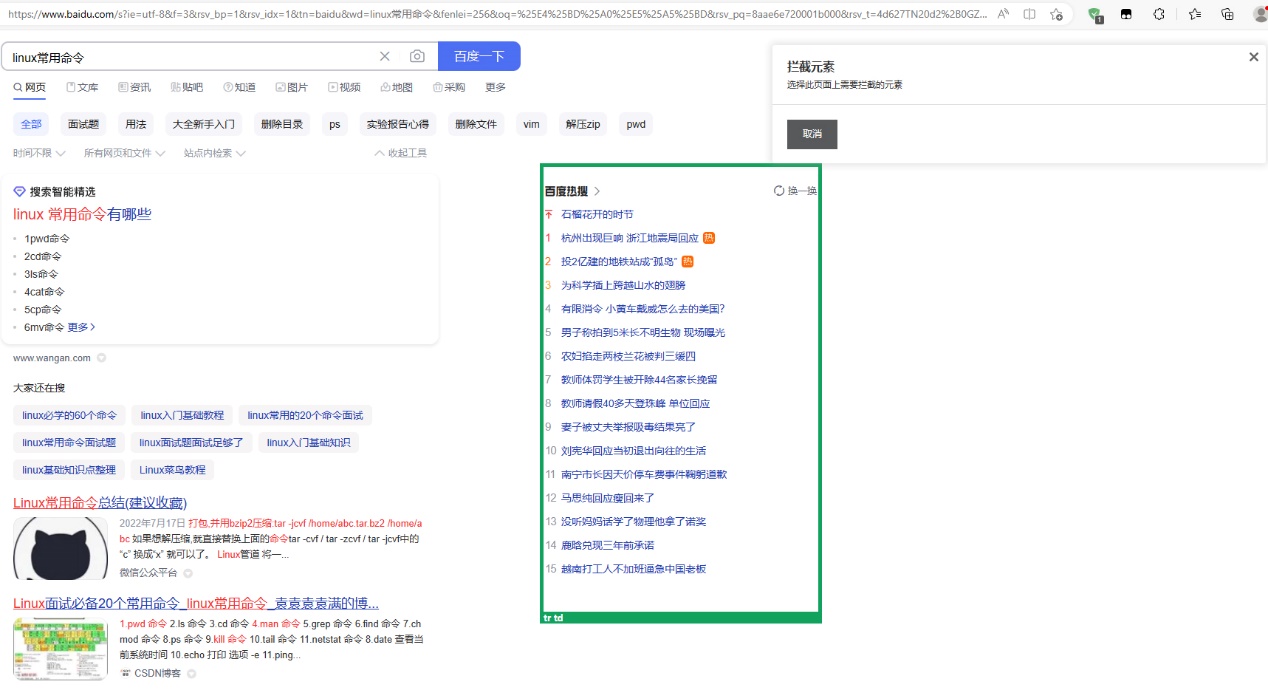Image resolution: width=1268 pixels, height=690 pixels.
Task: Open the Extensions puzzle icon
Action: pos(1159,14)
